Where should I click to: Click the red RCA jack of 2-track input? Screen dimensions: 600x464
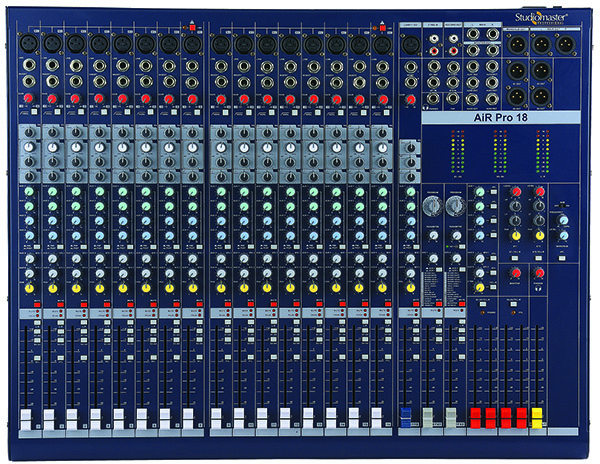[434, 50]
